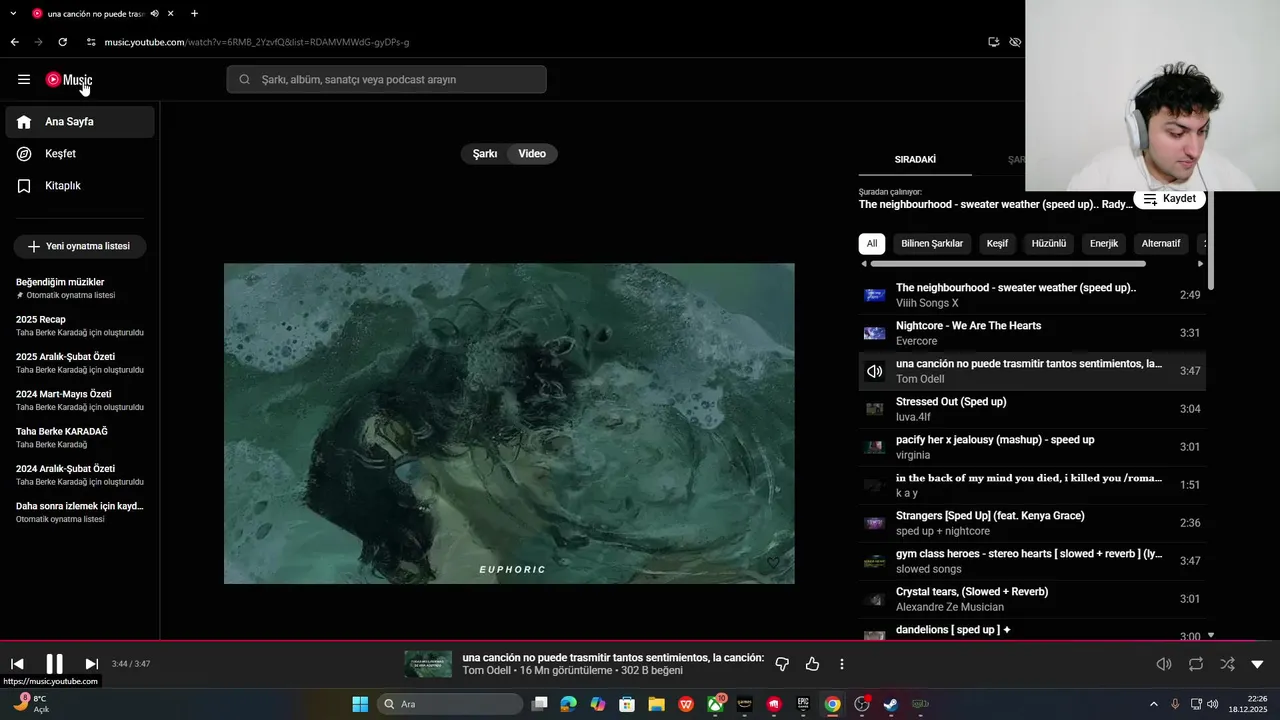1280x720 pixels.
Task: Go to Ana Sayfa home page
Action: click(x=80, y=122)
